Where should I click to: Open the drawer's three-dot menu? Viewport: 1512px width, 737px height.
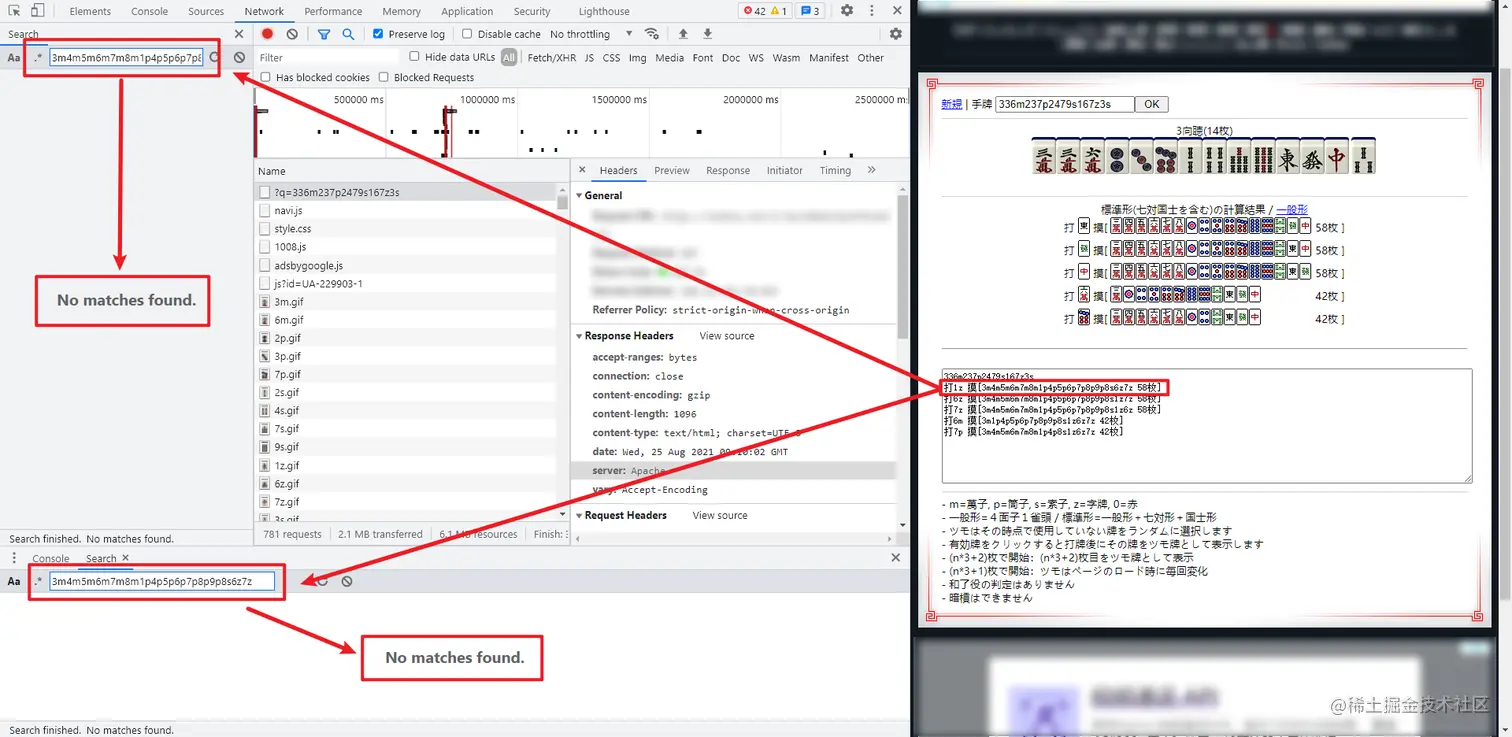14,558
